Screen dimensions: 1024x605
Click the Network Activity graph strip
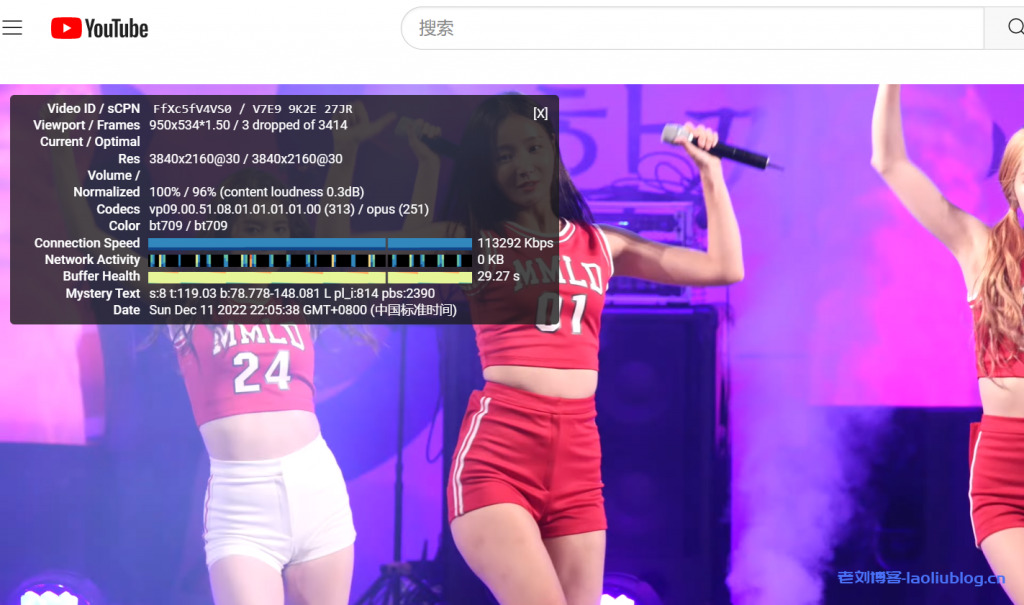(x=309, y=259)
